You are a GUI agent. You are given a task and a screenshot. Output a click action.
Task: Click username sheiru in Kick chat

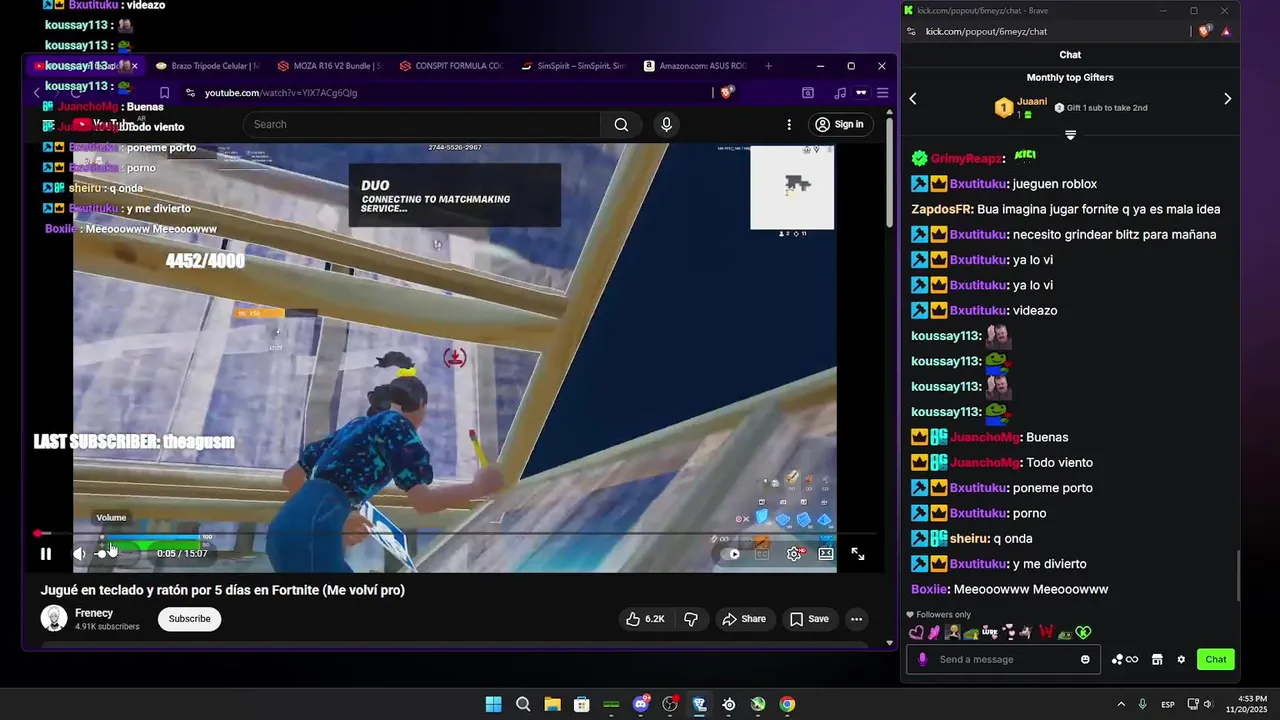point(969,538)
